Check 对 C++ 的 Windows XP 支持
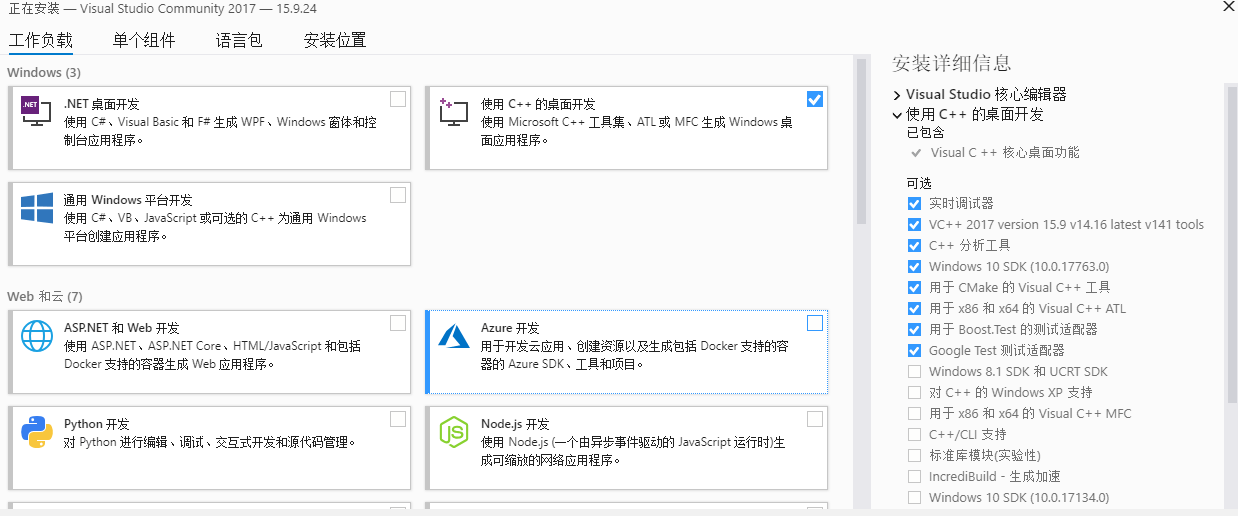The height and width of the screenshot is (516, 1238). 914,392
